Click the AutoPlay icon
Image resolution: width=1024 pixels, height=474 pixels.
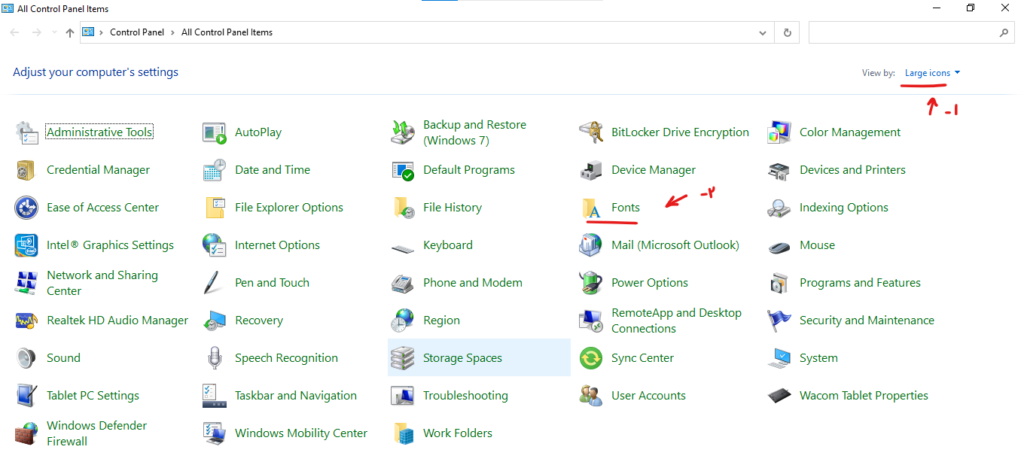click(214, 133)
